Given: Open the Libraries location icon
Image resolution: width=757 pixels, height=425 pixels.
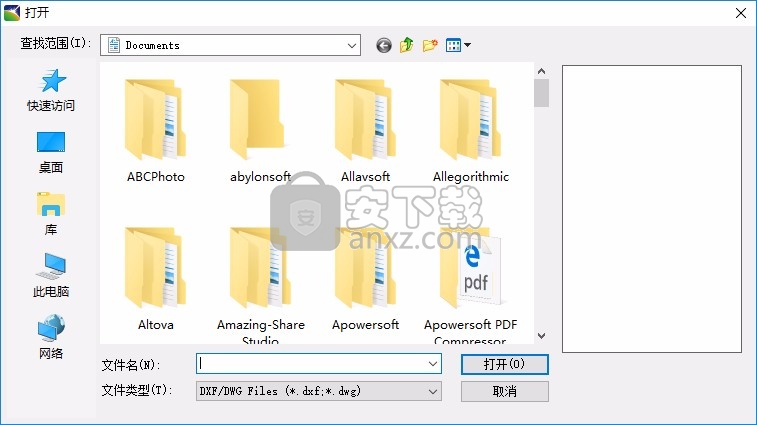Looking at the screenshot, I should (51, 205).
